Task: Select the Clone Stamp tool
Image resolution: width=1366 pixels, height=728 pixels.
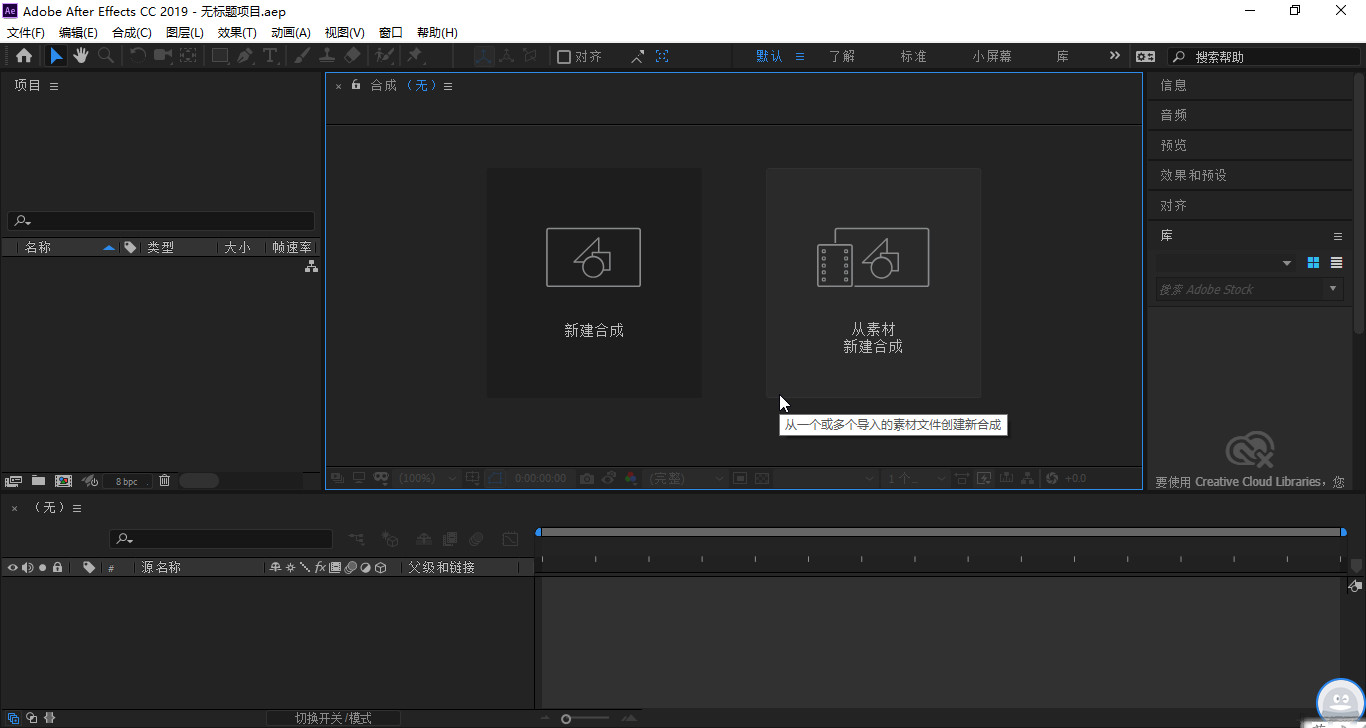Action: (x=327, y=57)
